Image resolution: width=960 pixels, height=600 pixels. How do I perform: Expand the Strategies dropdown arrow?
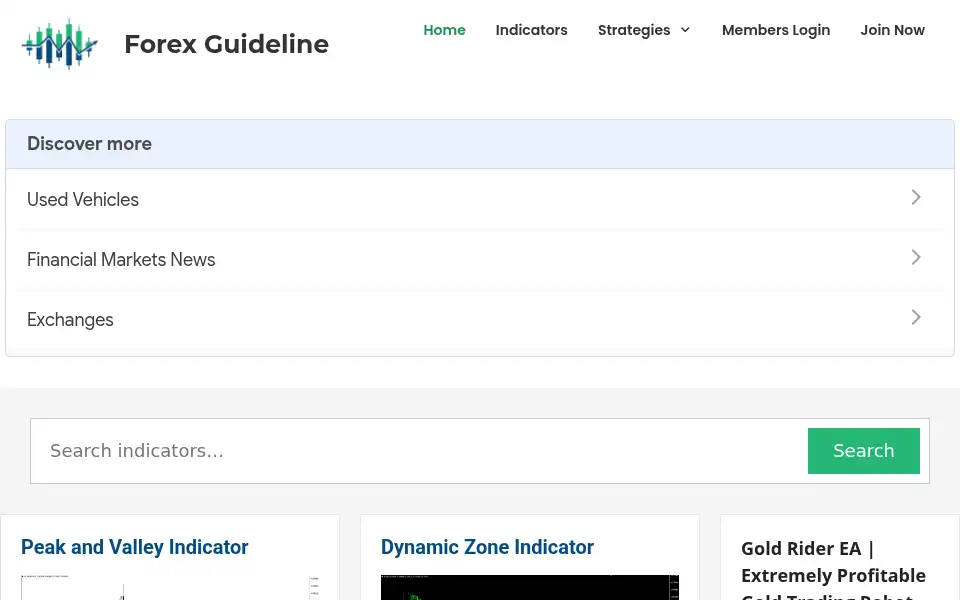685,30
